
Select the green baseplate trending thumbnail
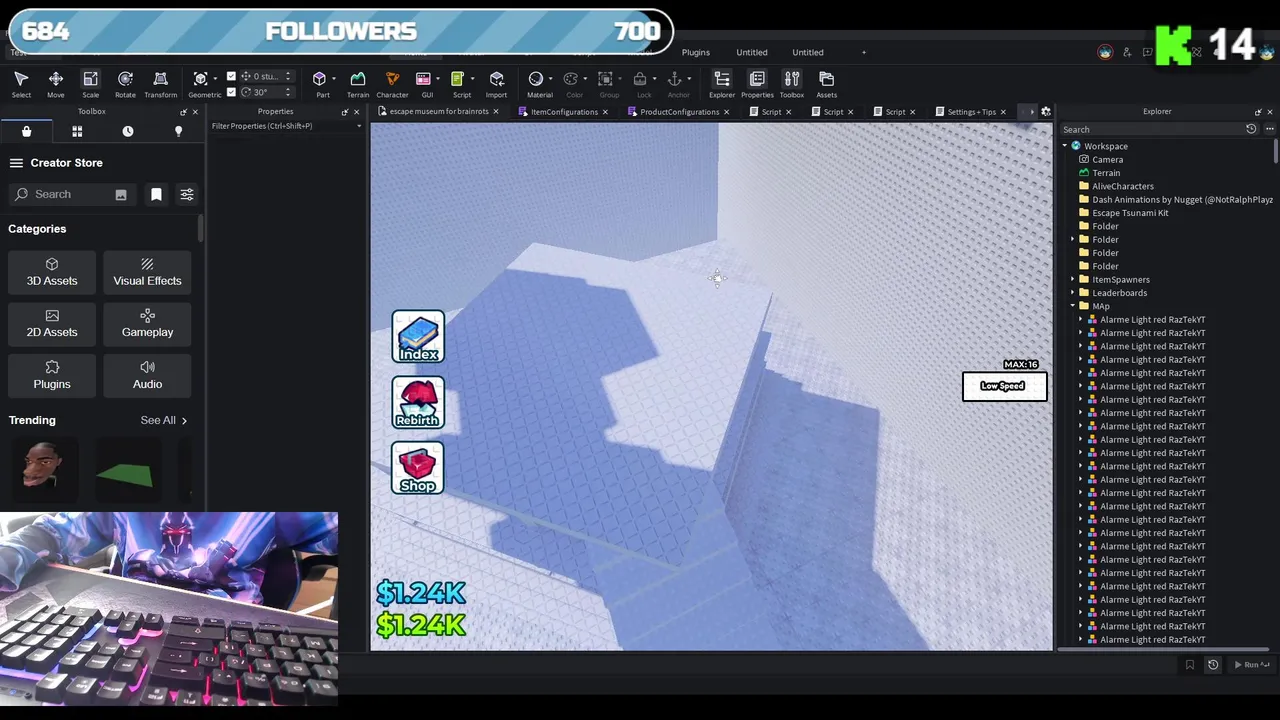click(x=127, y=470)
